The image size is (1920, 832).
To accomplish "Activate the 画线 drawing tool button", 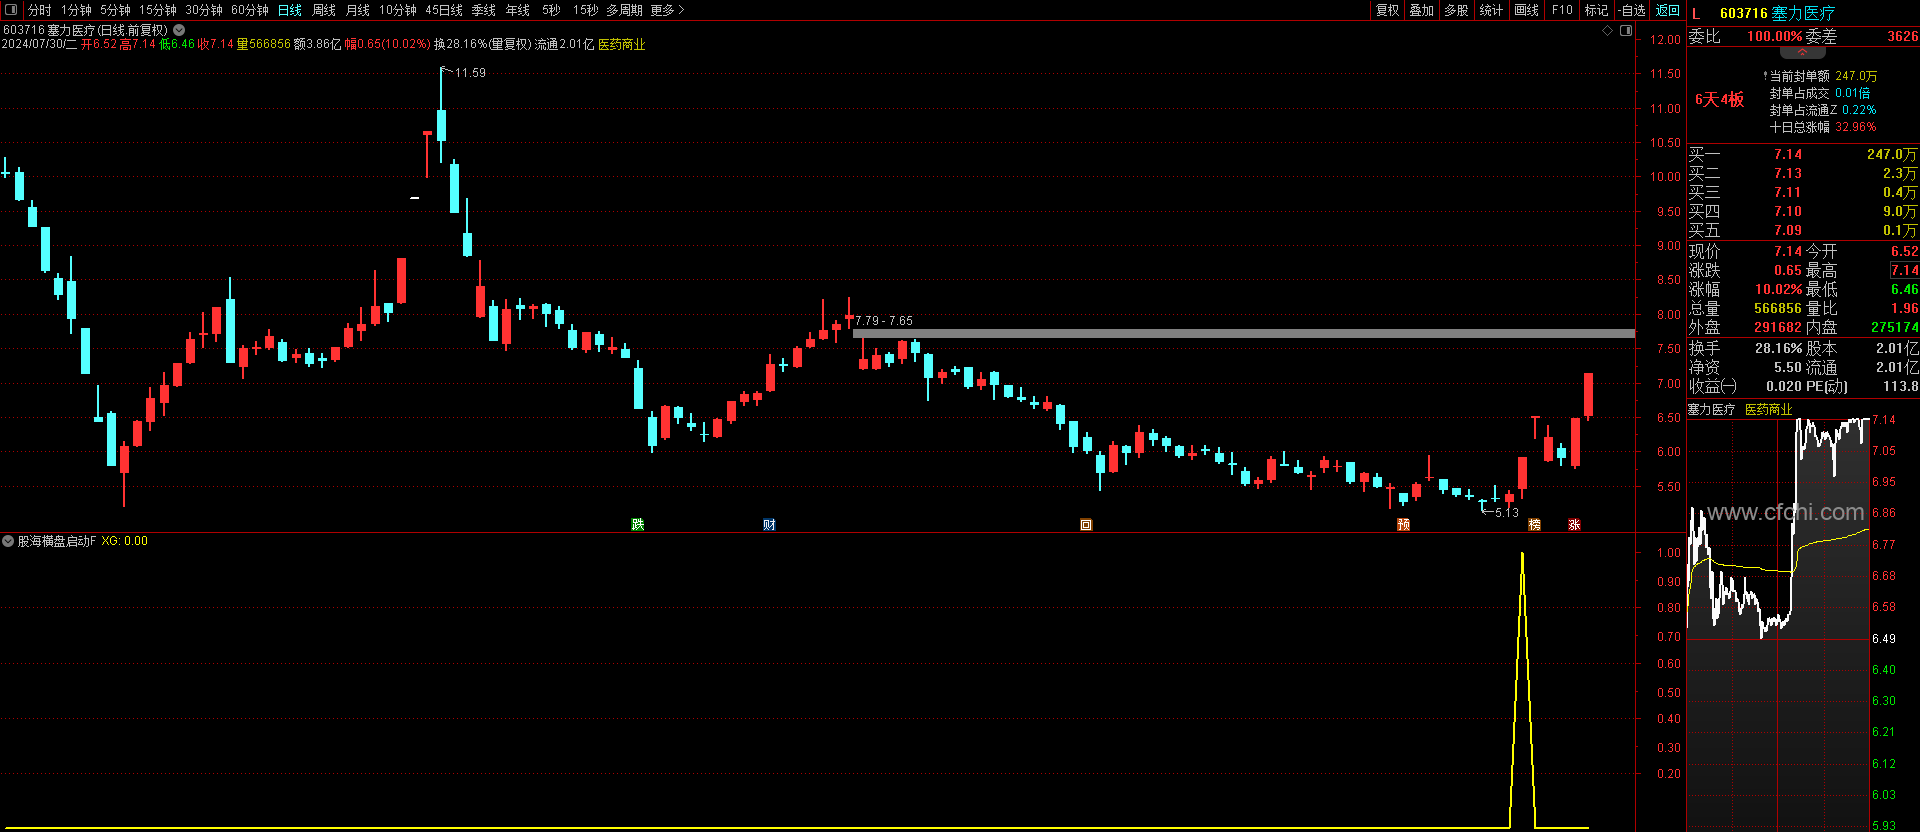I will 1527,10.
